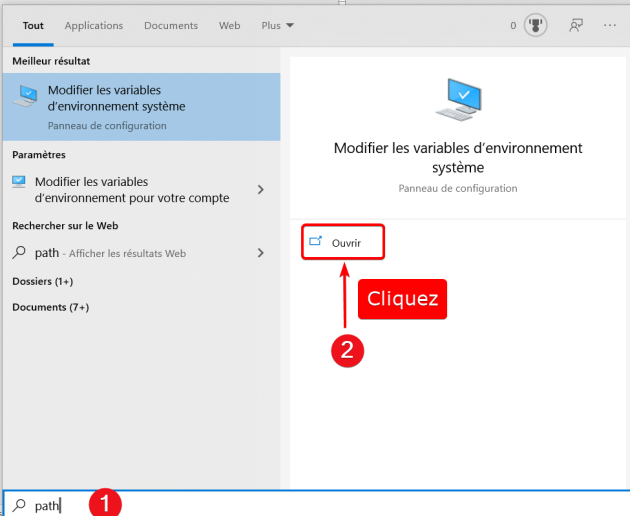Expand the arrow next to path web results
The width and height of the screenshot is (630, 516).
(261, 253)
